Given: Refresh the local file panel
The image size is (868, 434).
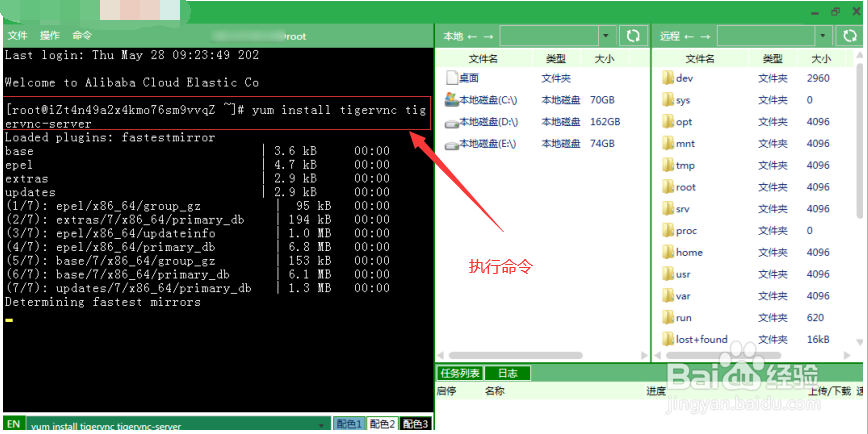Looking at the screenshot, I should [x=633, y=36].
